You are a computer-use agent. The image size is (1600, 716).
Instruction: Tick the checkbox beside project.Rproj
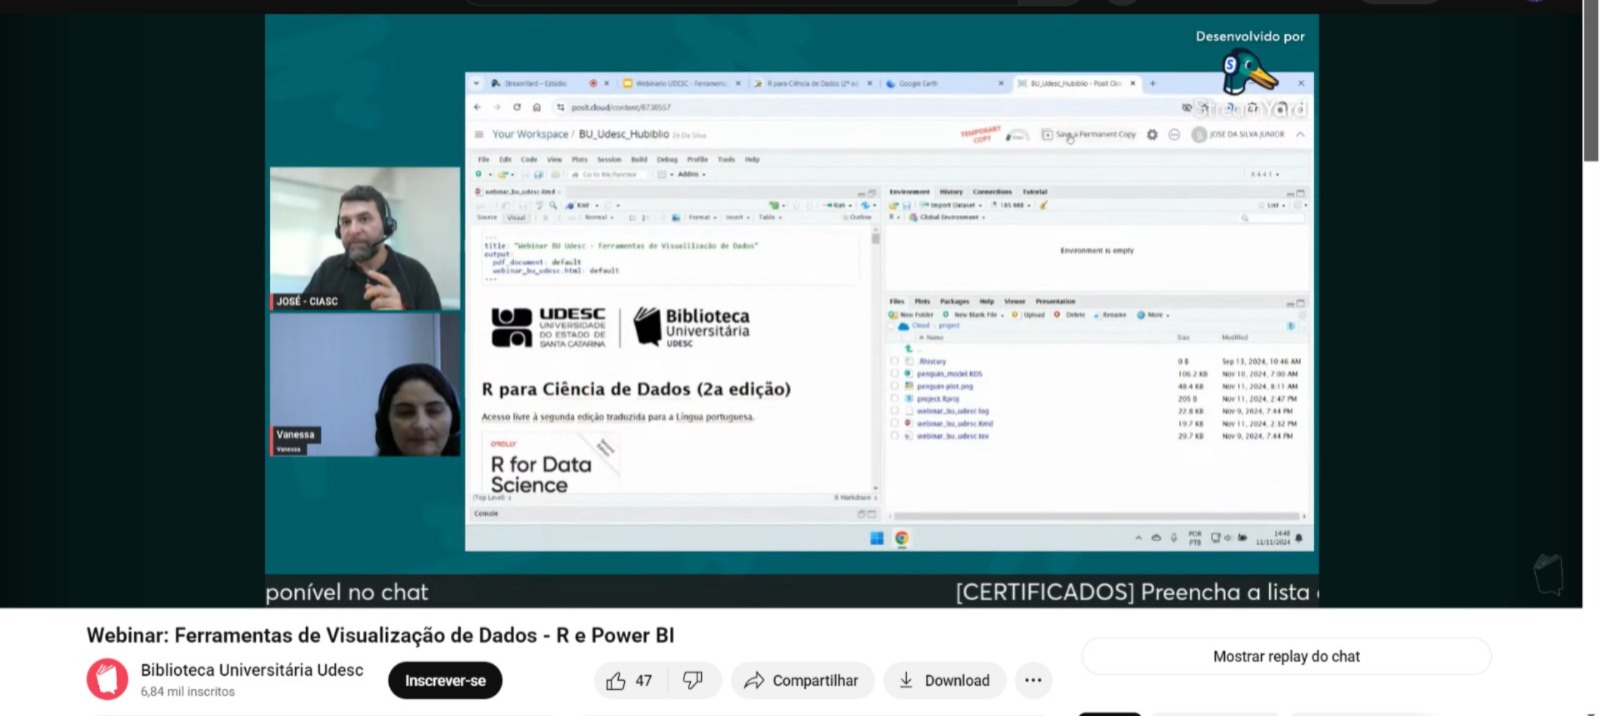click(895, 399)
